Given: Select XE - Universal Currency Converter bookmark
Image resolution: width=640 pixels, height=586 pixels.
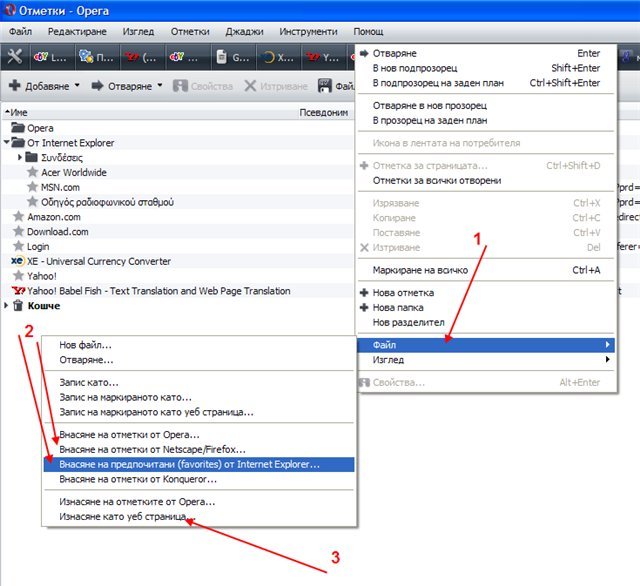Looking at the screenshot, I should point(99,261).
